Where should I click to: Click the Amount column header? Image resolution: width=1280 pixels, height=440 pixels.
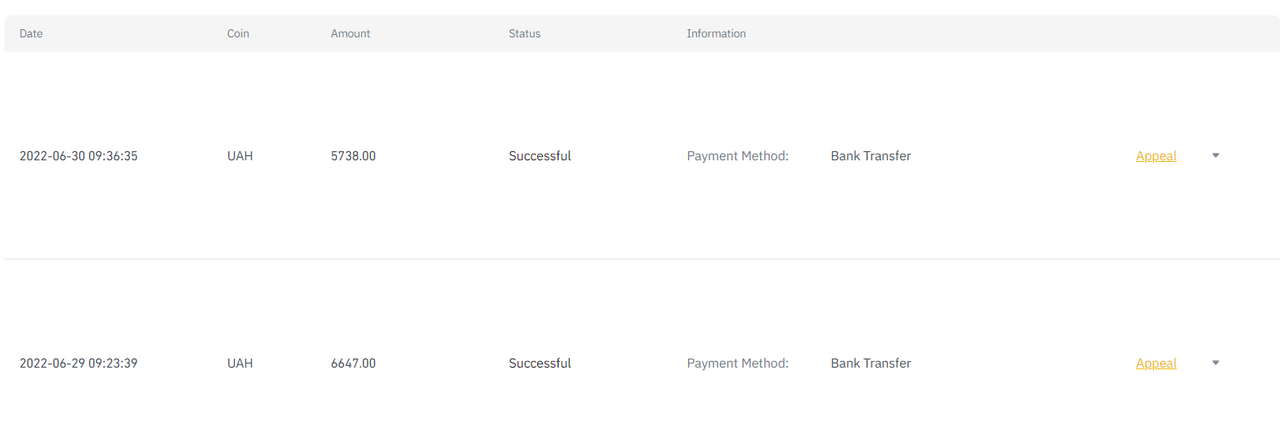351,33
